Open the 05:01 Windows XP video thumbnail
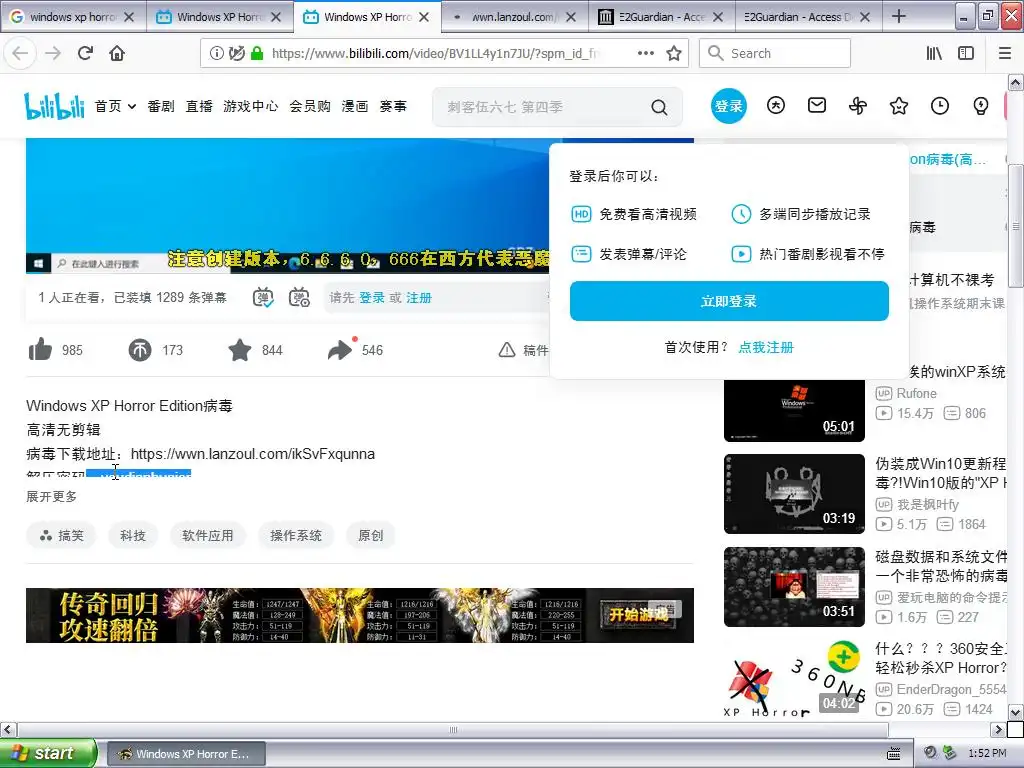The height and width of the screenshot is (768, 1024). click(x=794, y=411)
